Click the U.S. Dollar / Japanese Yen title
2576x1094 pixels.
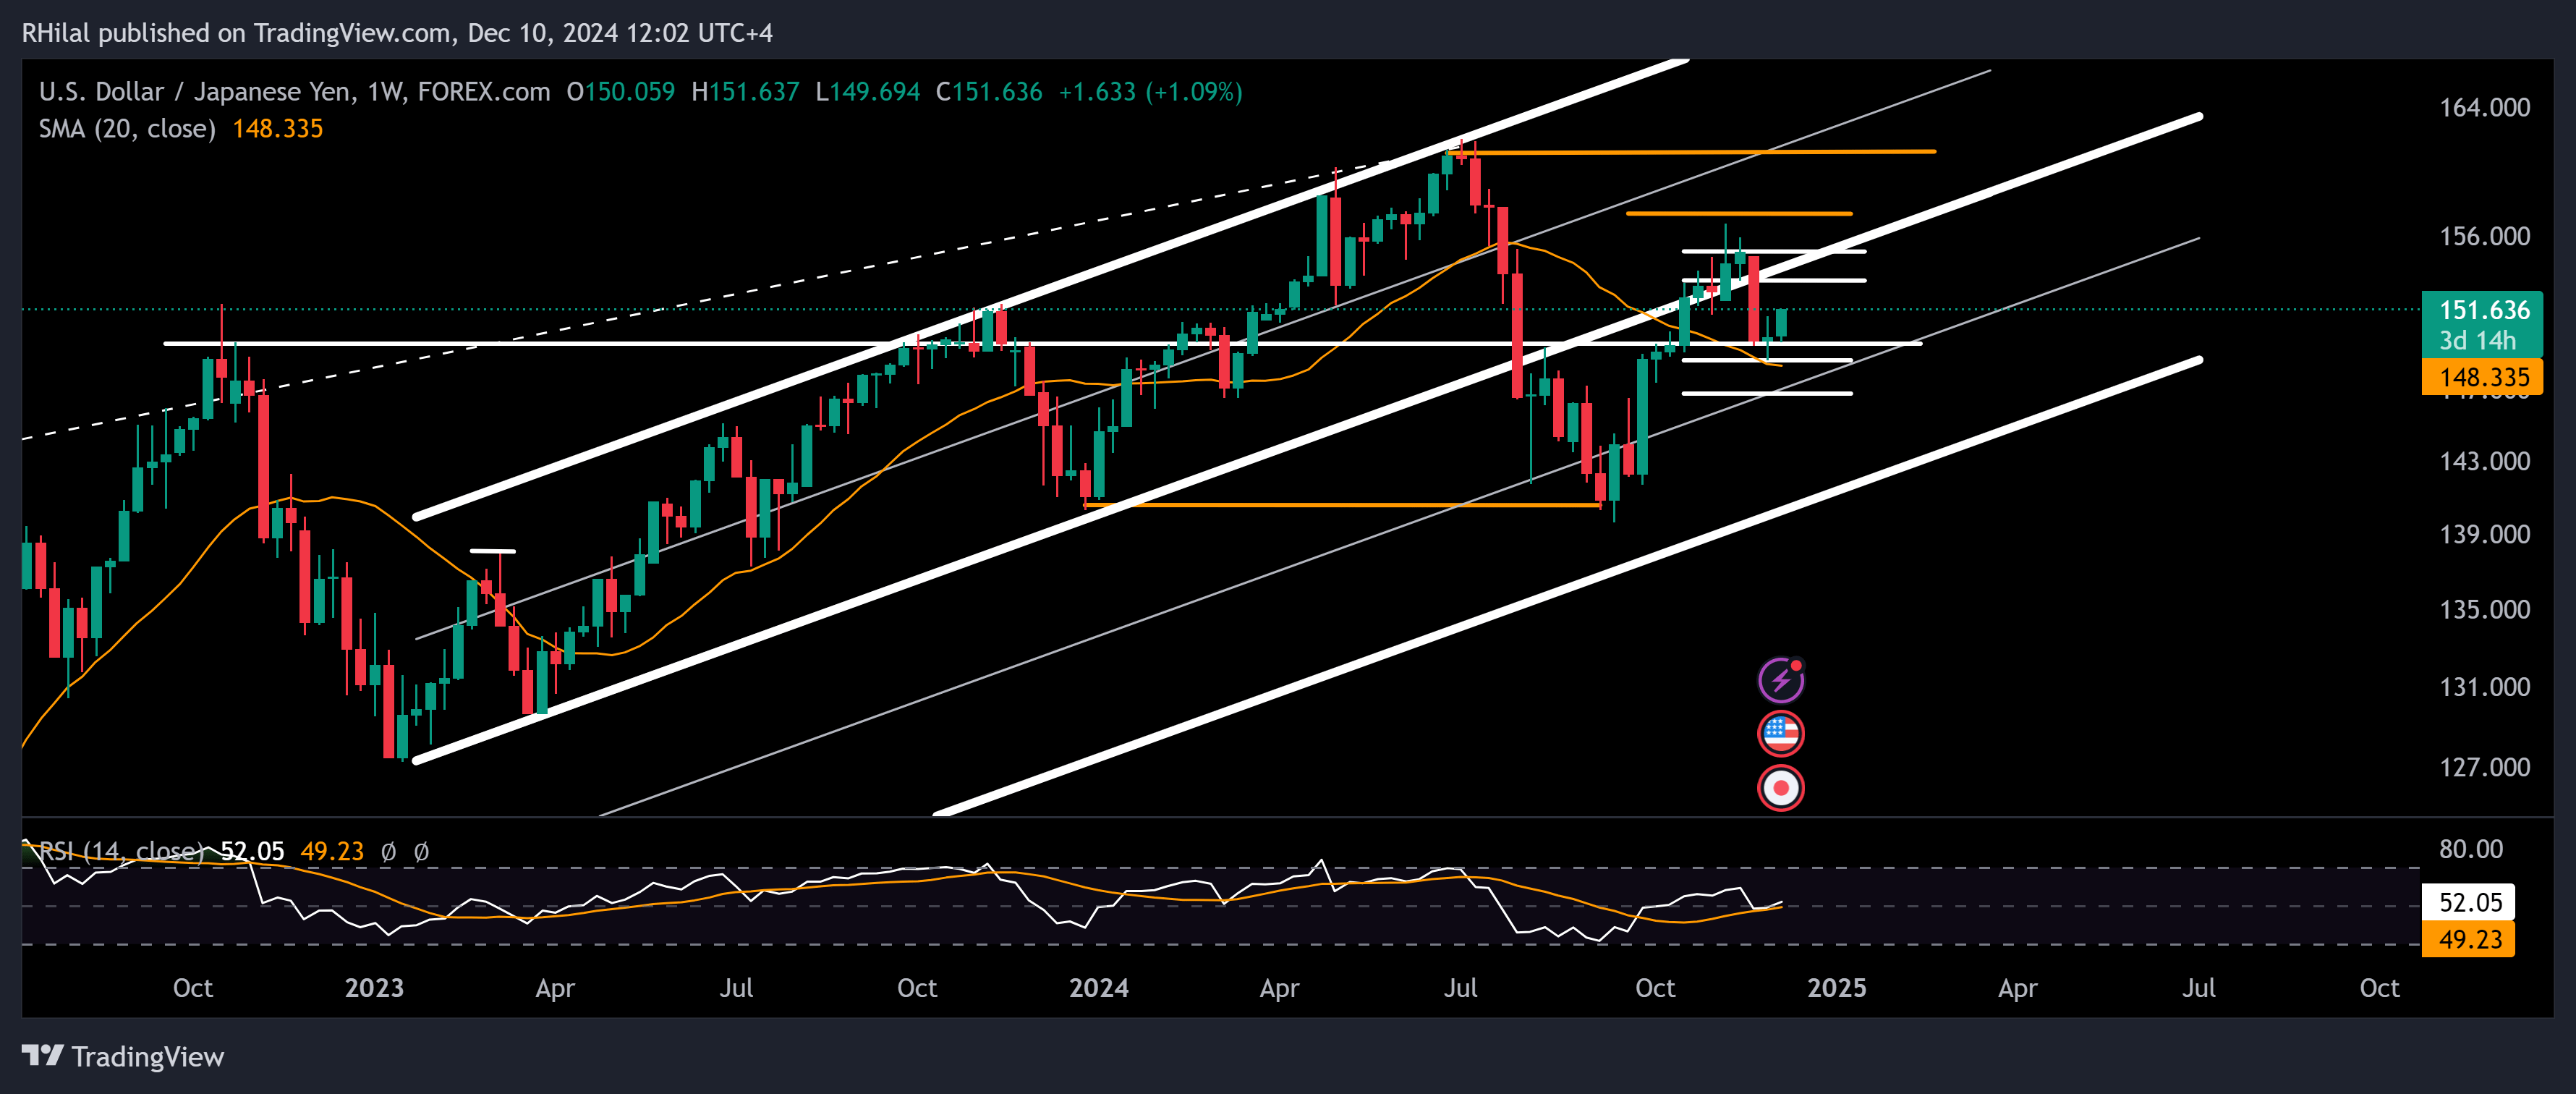pos(195,92)
